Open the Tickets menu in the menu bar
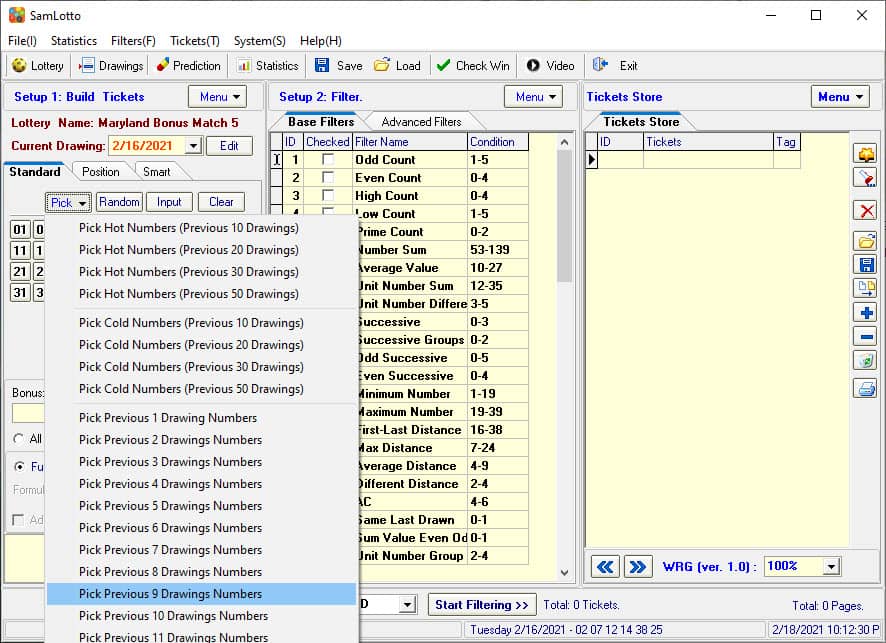Screen dimensions: 886x643 [x=194, y=41]
